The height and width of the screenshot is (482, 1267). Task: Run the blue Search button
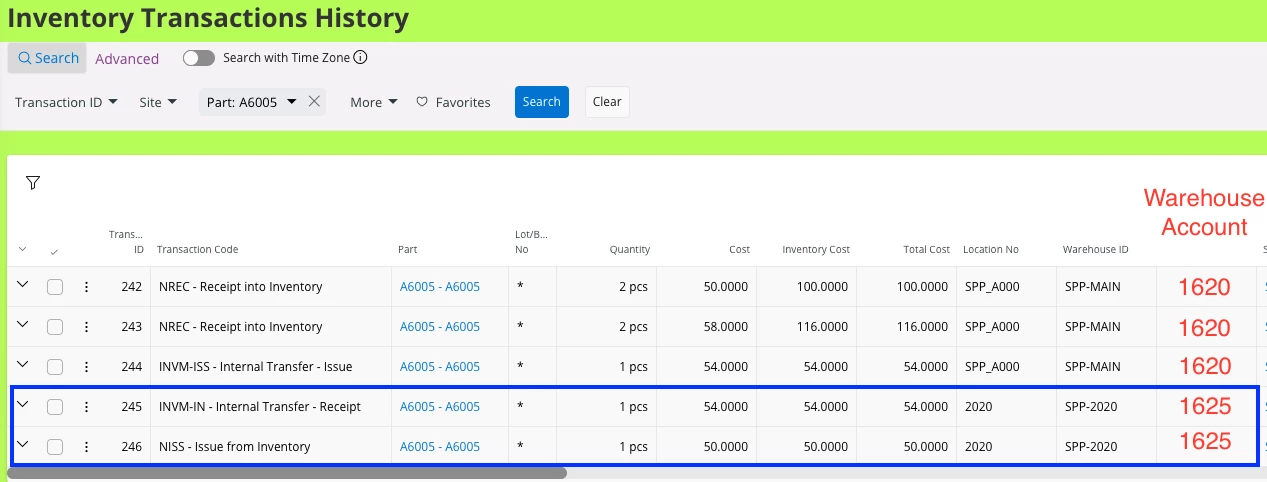click(x=542, y=102)
